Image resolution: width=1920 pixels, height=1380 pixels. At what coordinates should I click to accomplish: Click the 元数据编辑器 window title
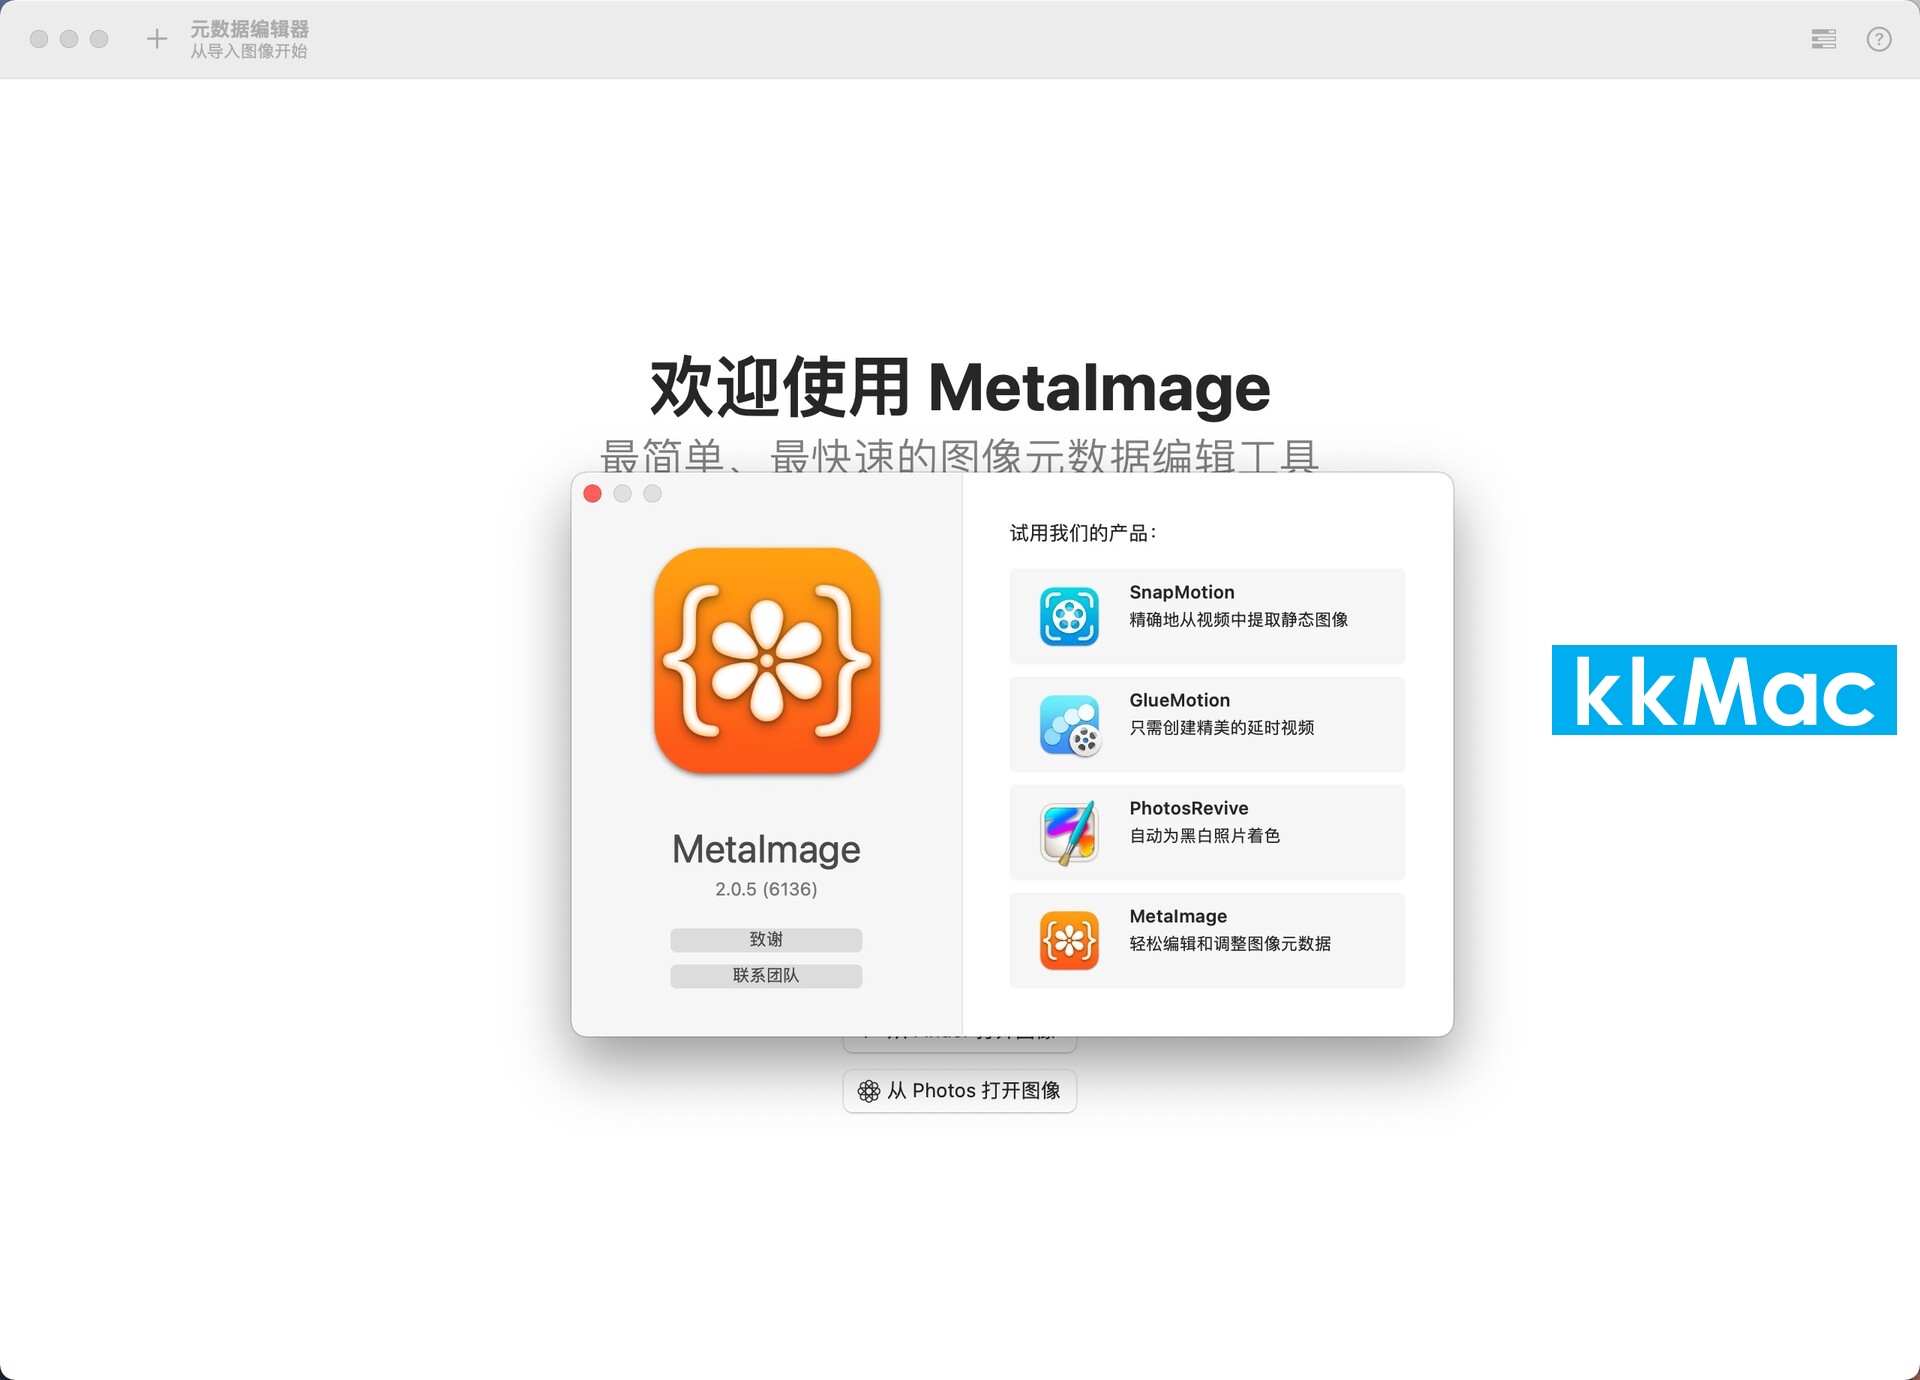[x=249, y=29]
